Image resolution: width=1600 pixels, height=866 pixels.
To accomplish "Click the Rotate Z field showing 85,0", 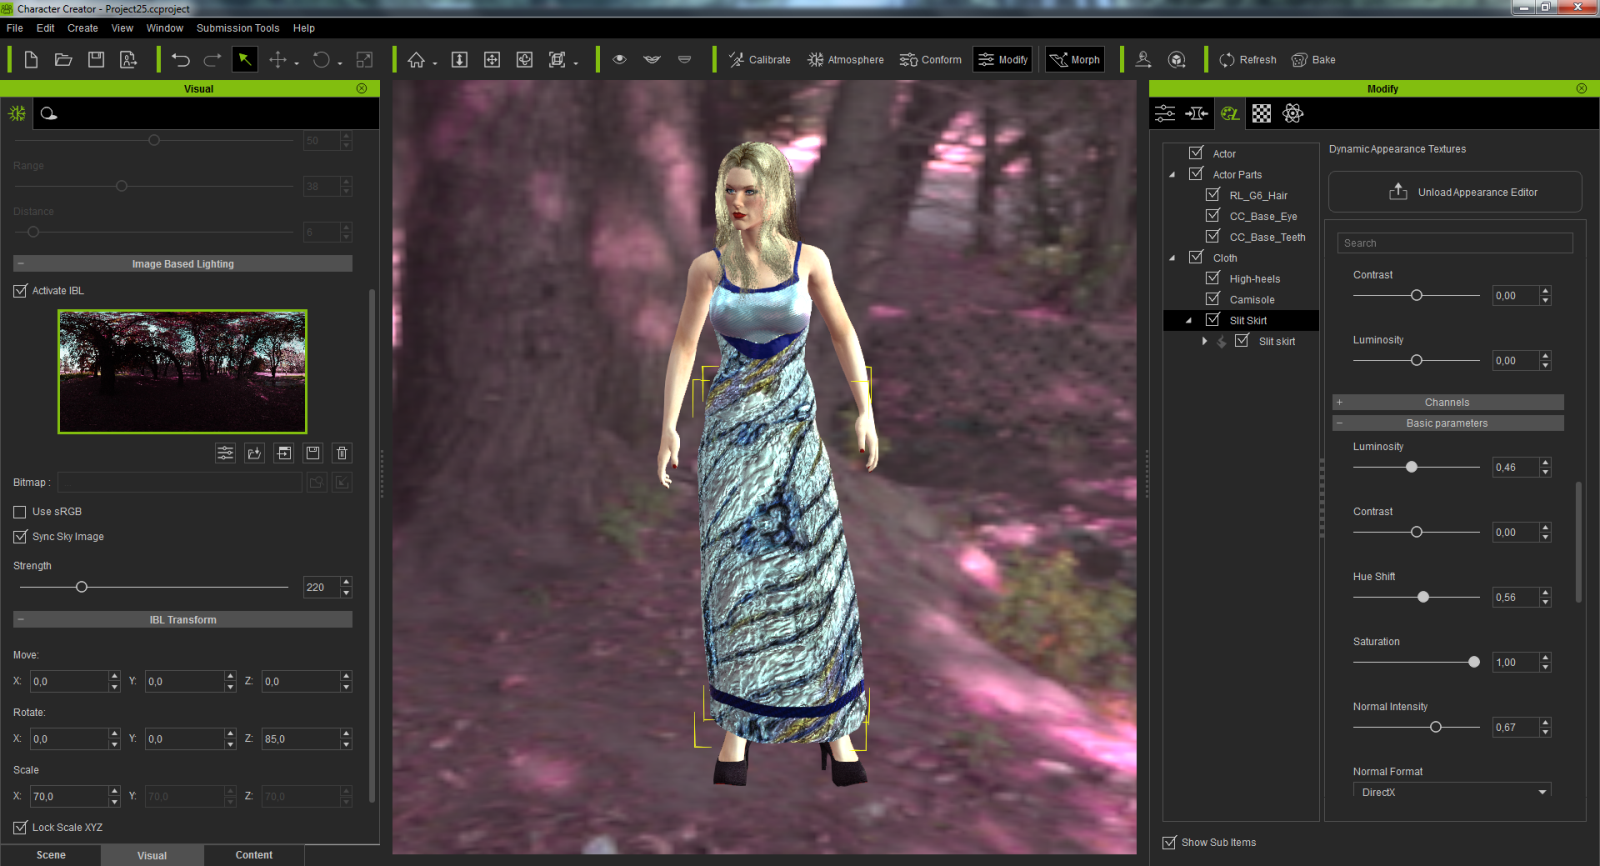I will (x=300, y=739).
